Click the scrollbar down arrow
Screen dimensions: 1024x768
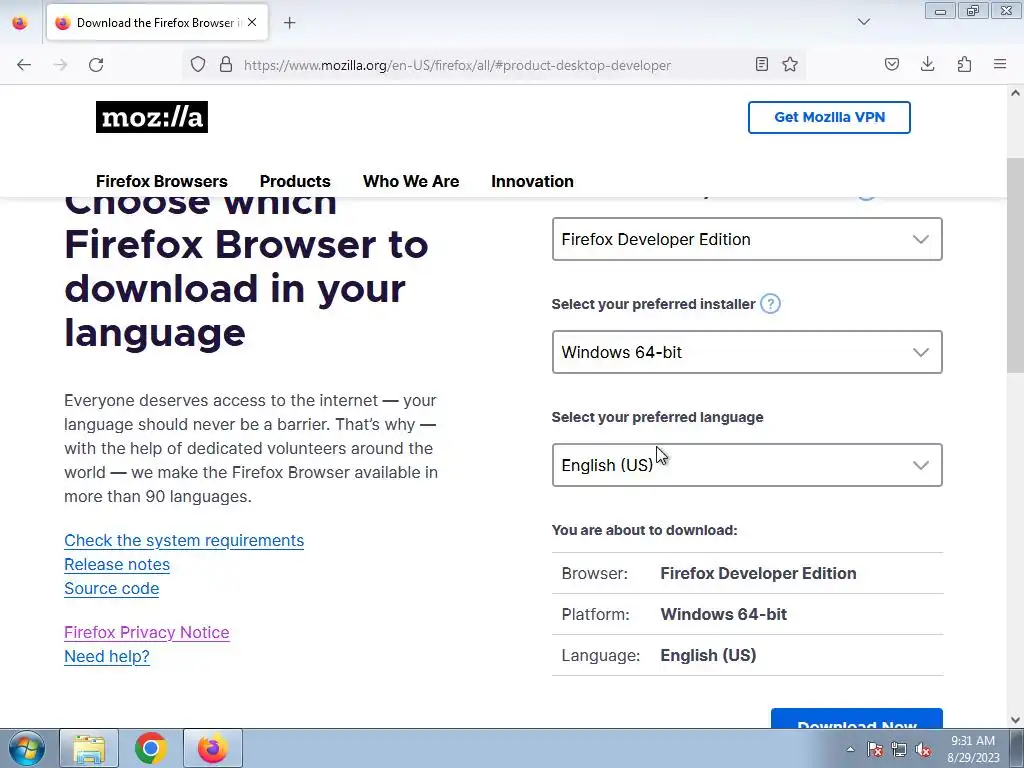point(1015,720)
